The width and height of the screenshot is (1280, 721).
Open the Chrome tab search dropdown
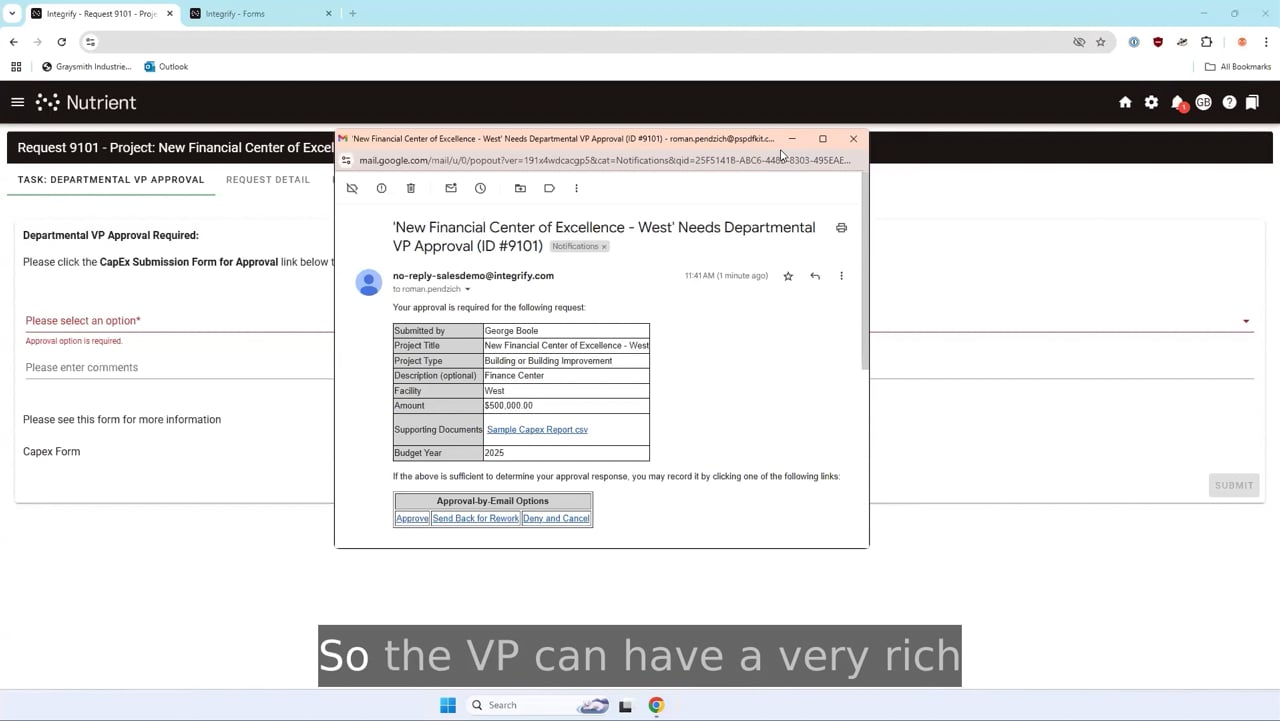[12, 14]
